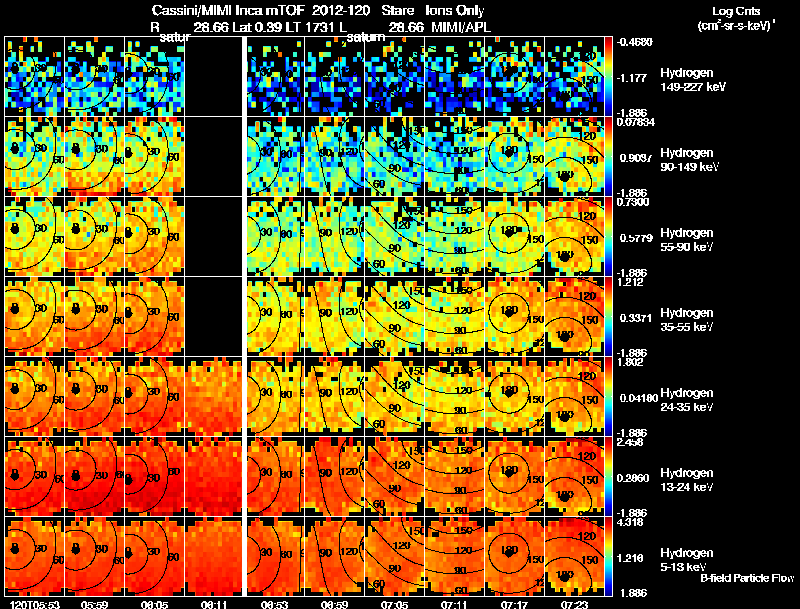Click the Hydrogen 55-90 keV color bar
This screenshot has width=800, height=609.
coord(608,236)
